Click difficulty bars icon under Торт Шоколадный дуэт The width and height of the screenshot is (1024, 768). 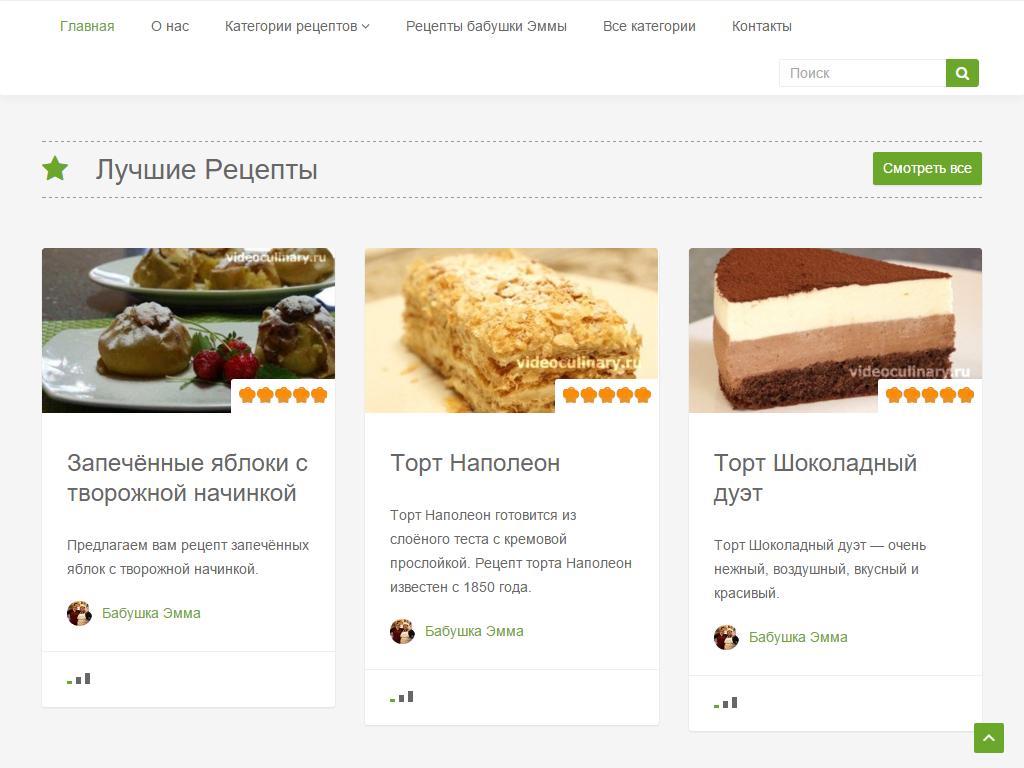[x=726, y=703]
